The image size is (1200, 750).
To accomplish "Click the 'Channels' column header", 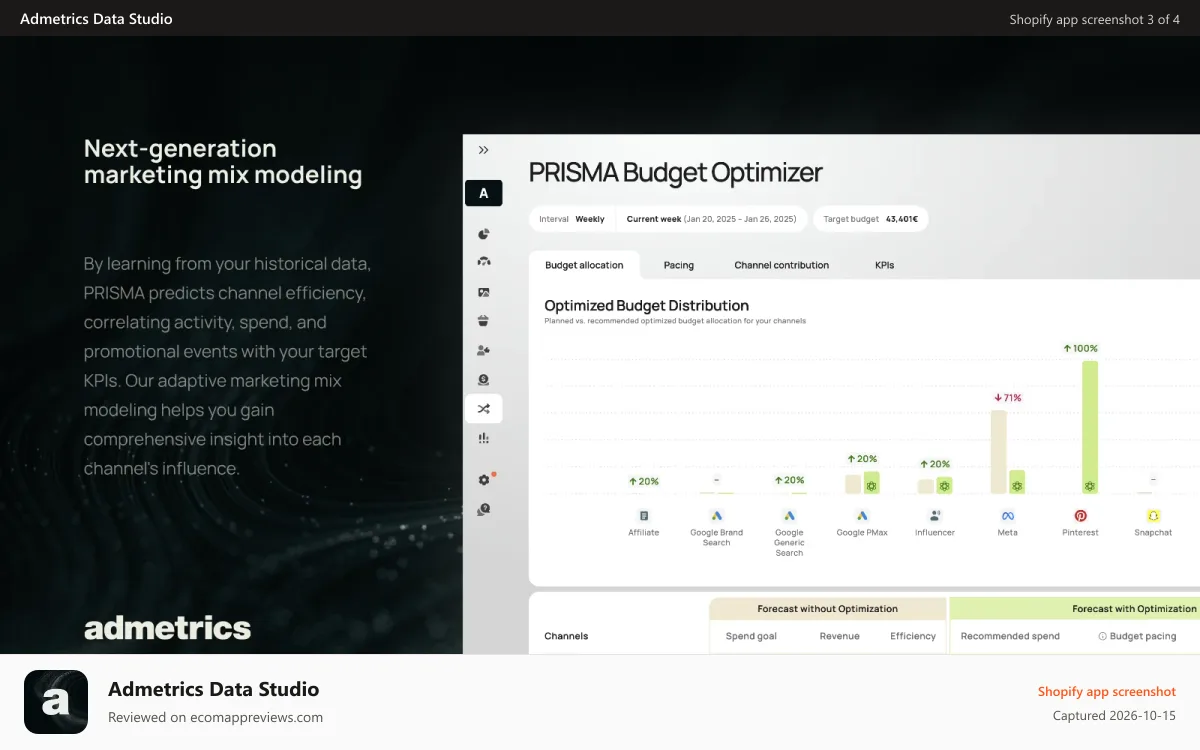I will tap(566, 636).
